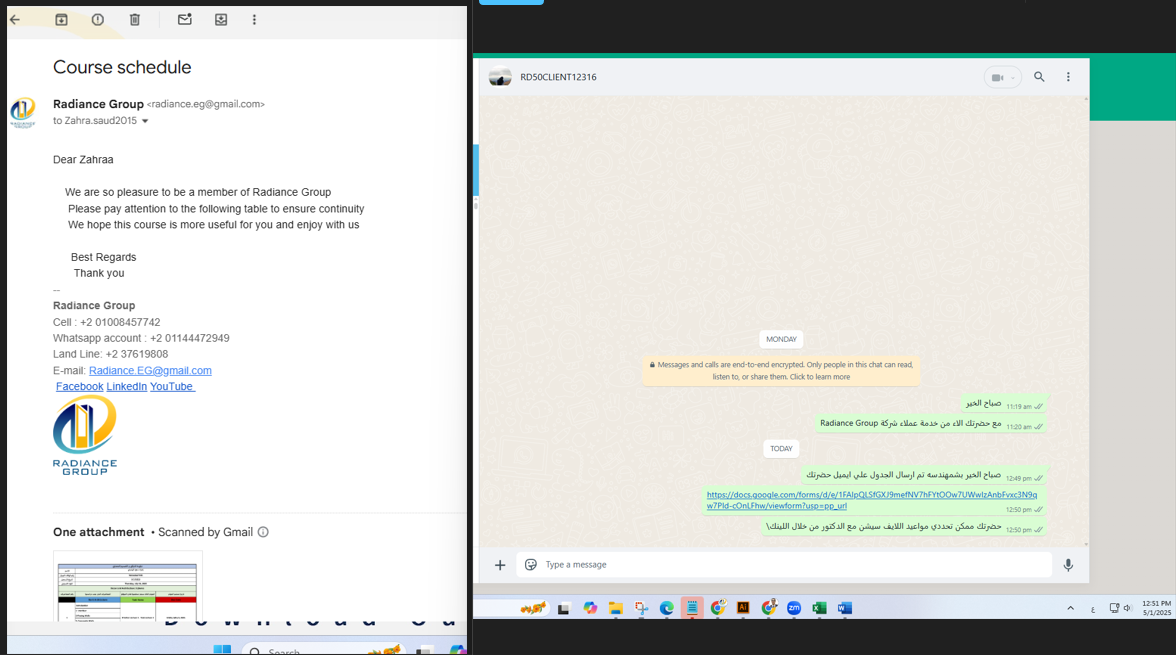This screenshot has height=655, width=1176.
Task: Click the message sent at 11:19 am
Action: point(1004,404)
